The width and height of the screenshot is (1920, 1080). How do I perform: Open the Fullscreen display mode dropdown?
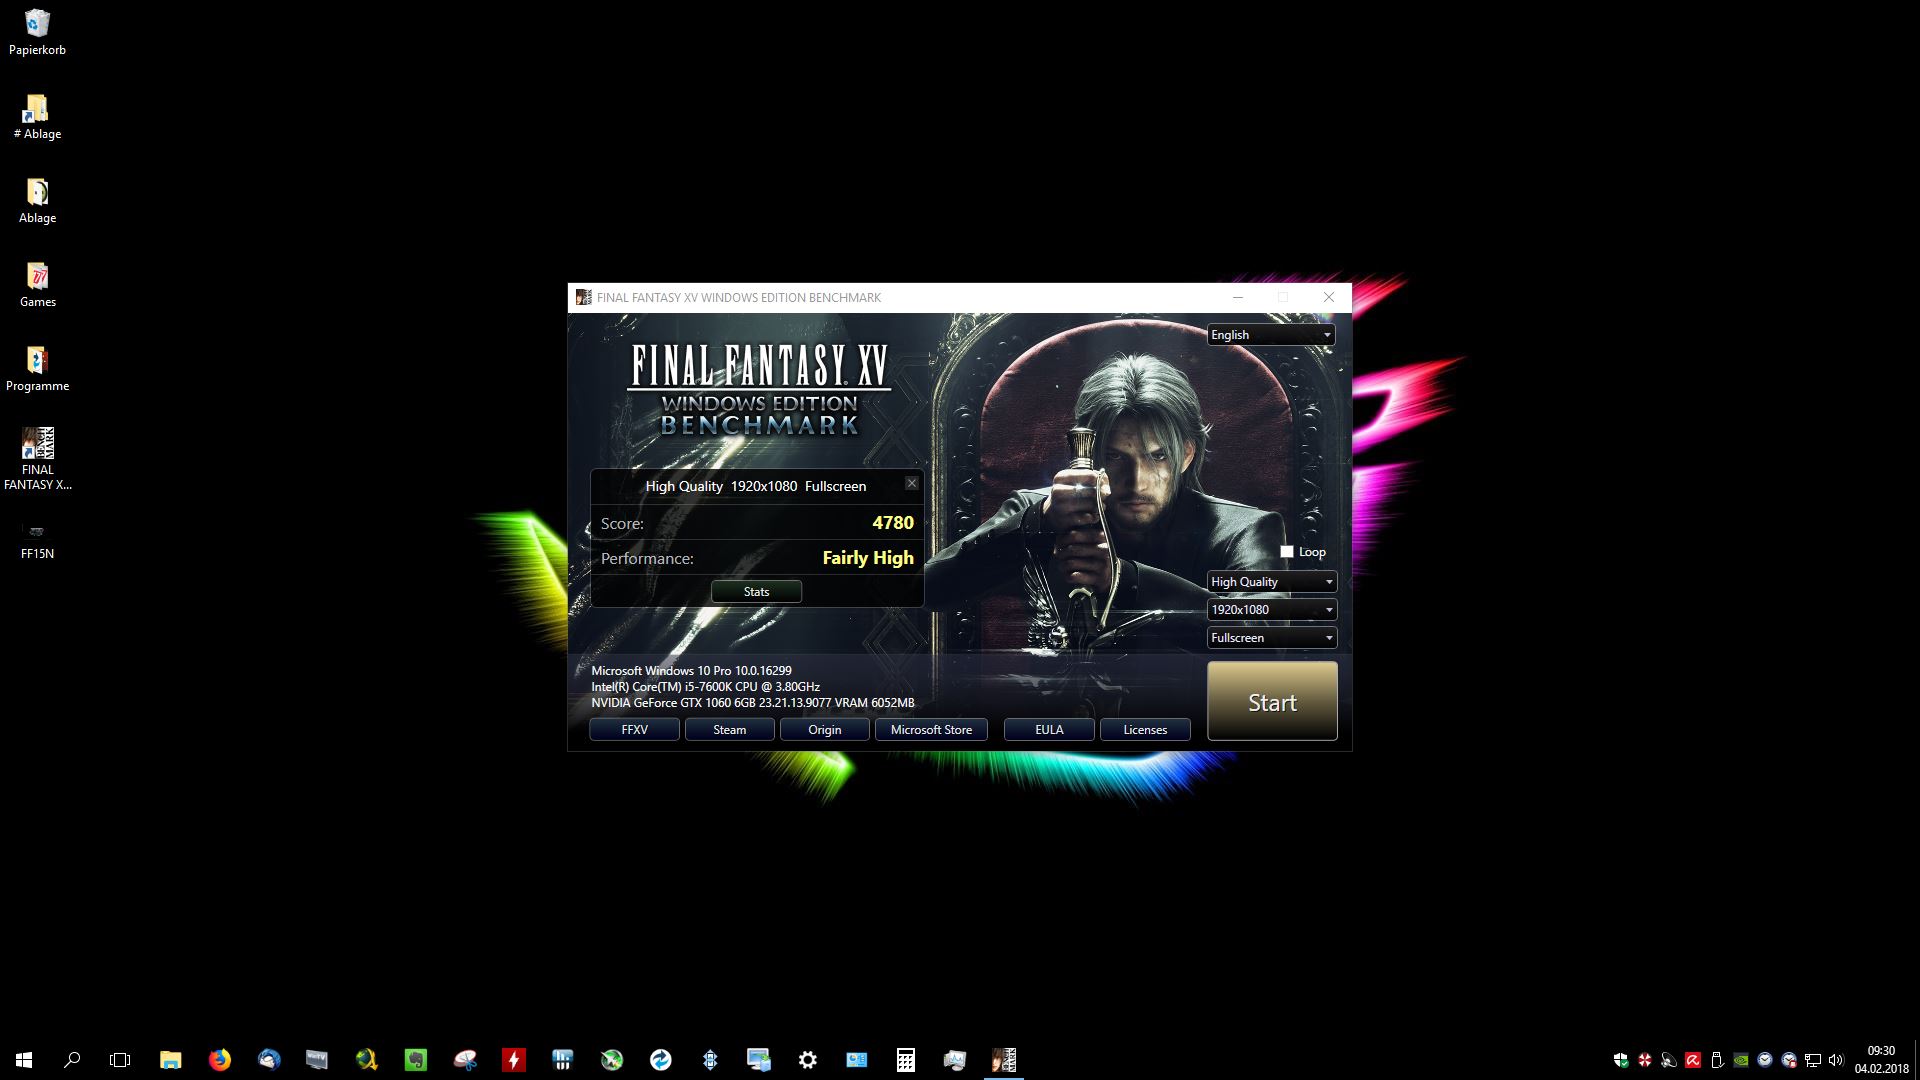[x=1271, y=638]
